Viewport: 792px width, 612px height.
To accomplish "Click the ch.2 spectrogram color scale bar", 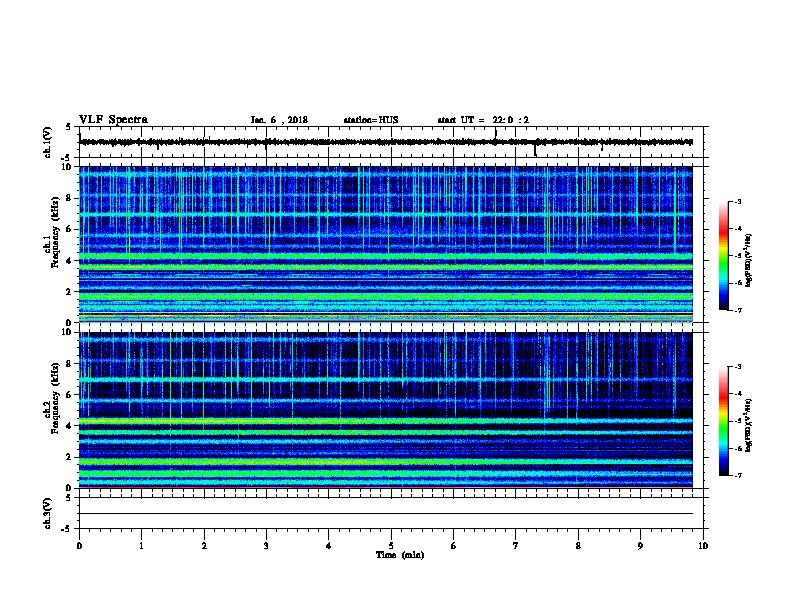I will [723, 421].
